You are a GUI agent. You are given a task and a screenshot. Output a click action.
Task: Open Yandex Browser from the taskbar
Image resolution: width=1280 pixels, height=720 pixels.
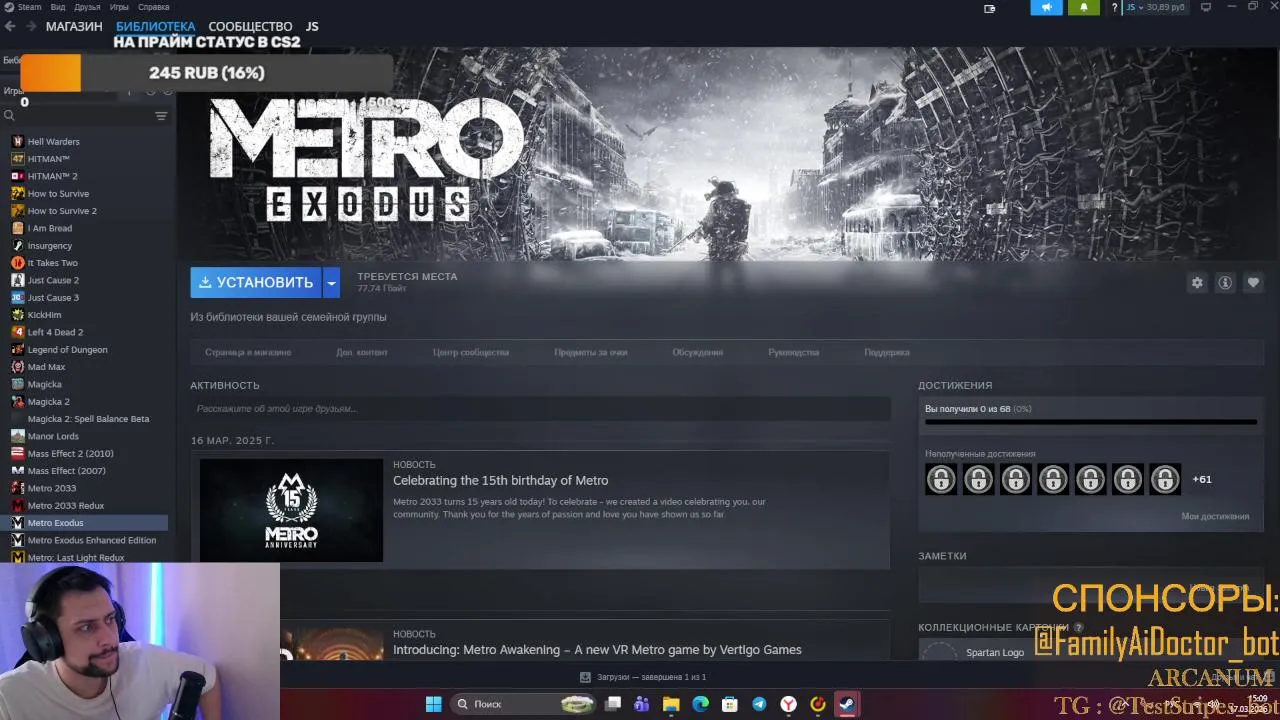click(788, 704)
